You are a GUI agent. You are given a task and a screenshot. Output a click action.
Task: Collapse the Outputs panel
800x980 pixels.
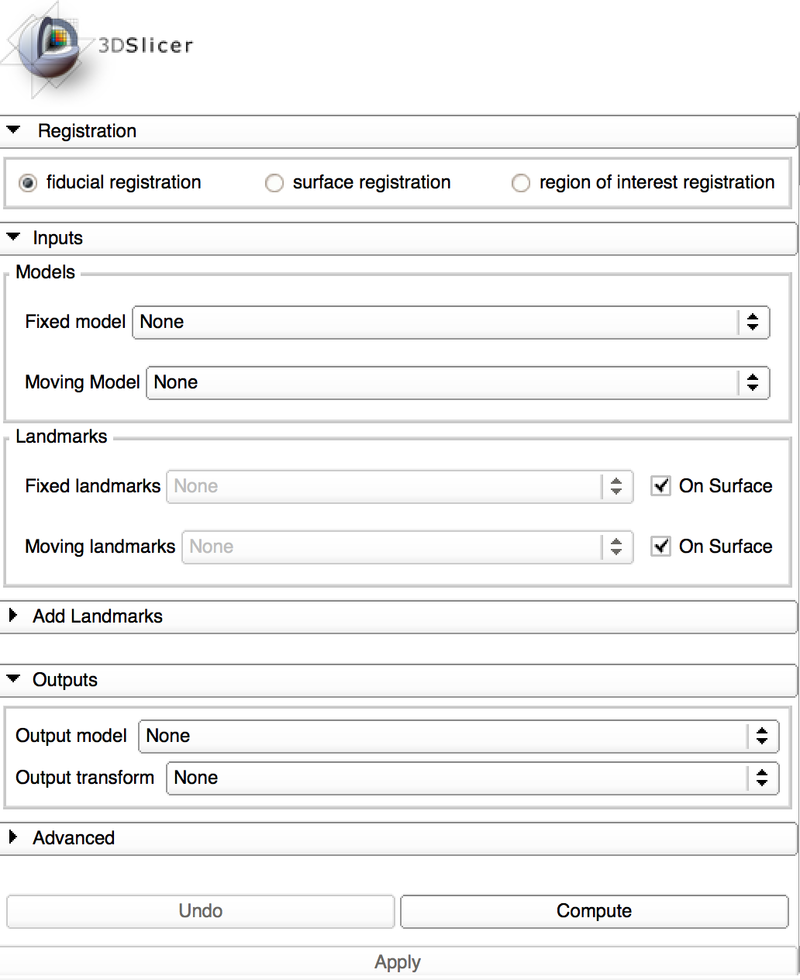tap(13, 679)
